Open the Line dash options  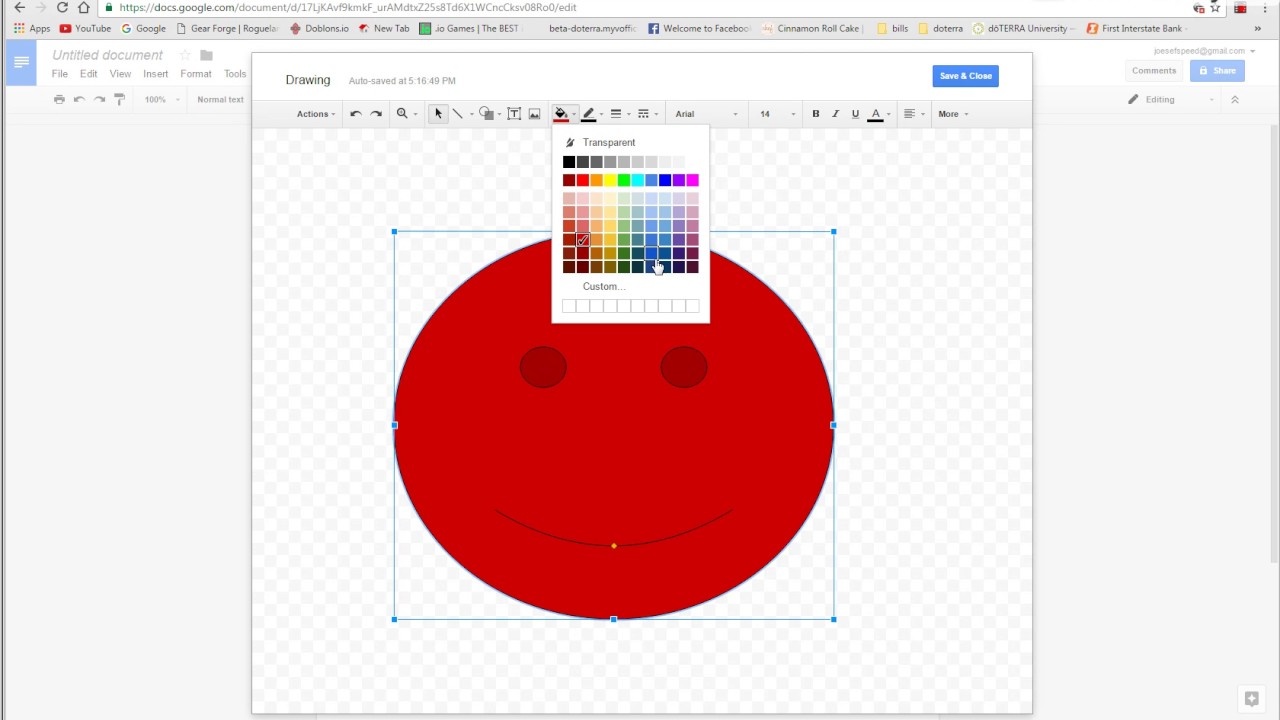tap(643, 114)
